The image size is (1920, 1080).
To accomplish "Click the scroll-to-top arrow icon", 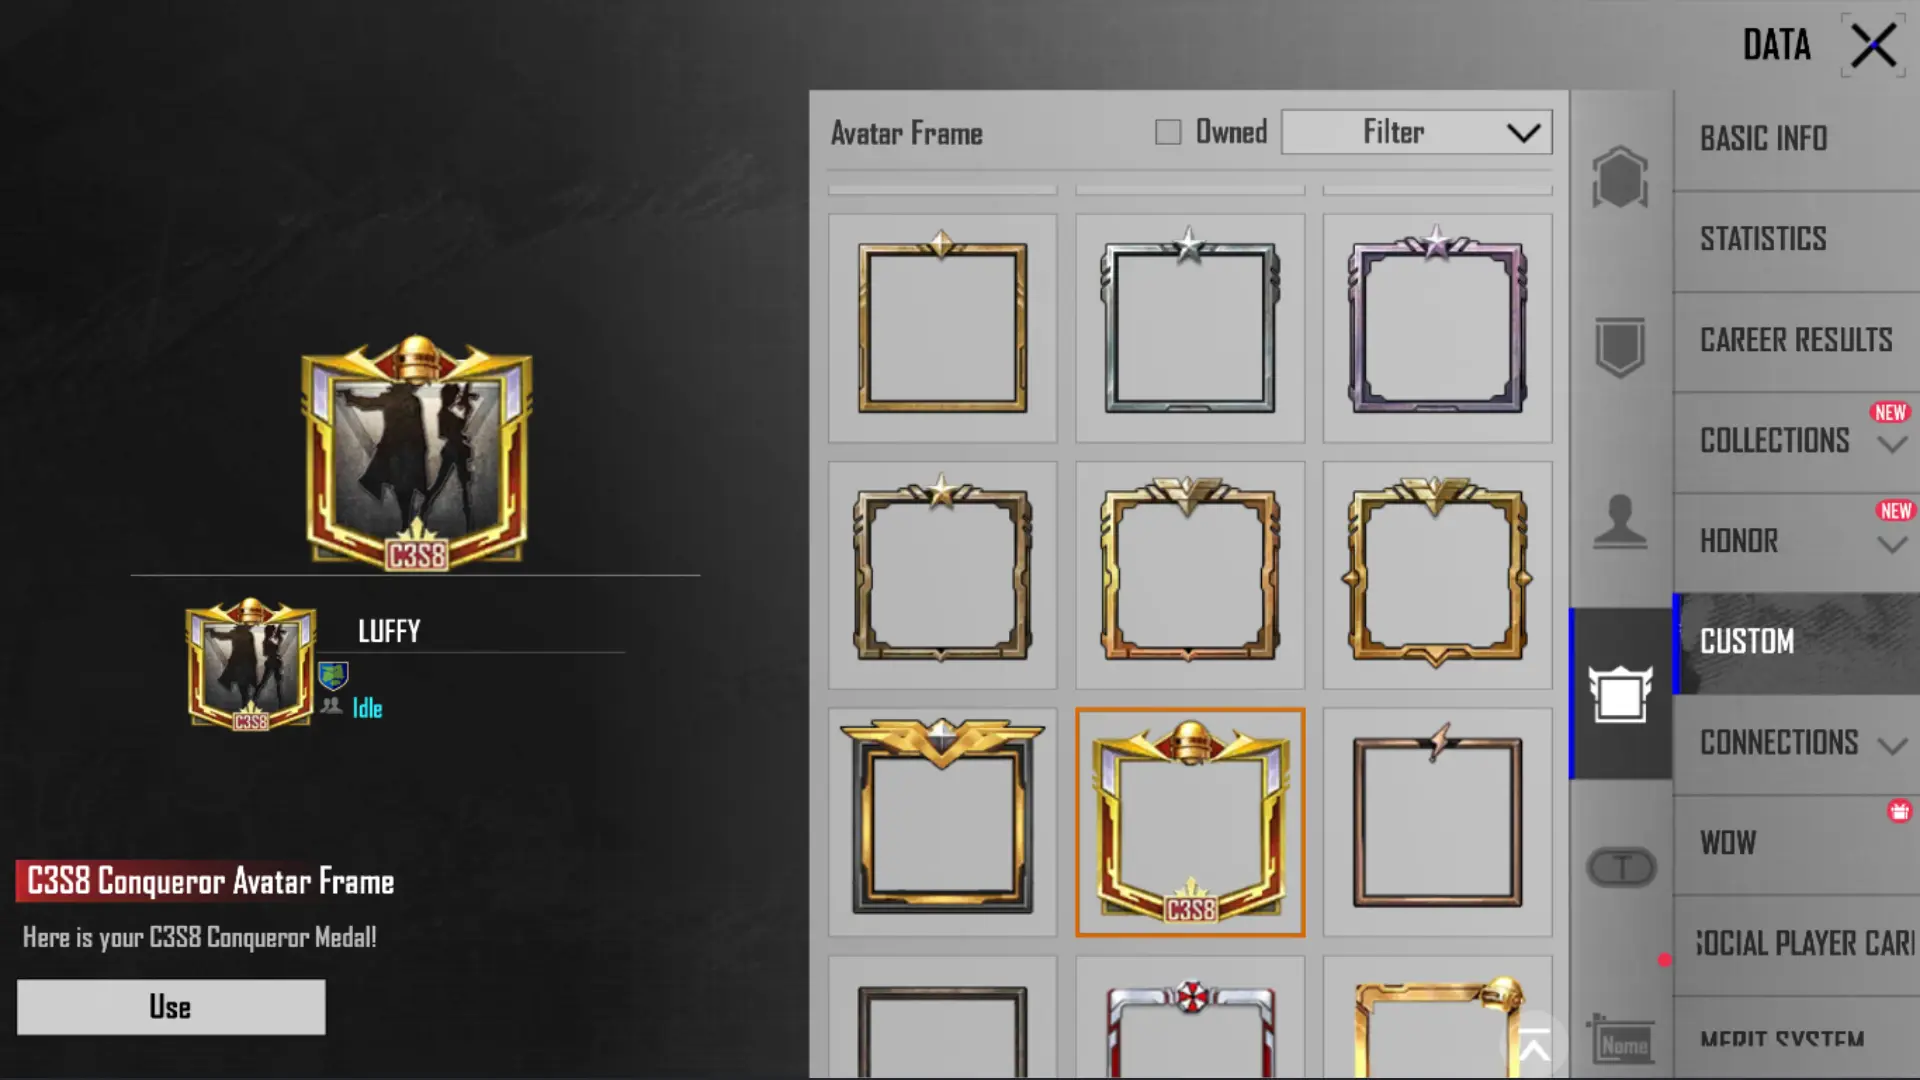I will (x=1534, y=1049).
